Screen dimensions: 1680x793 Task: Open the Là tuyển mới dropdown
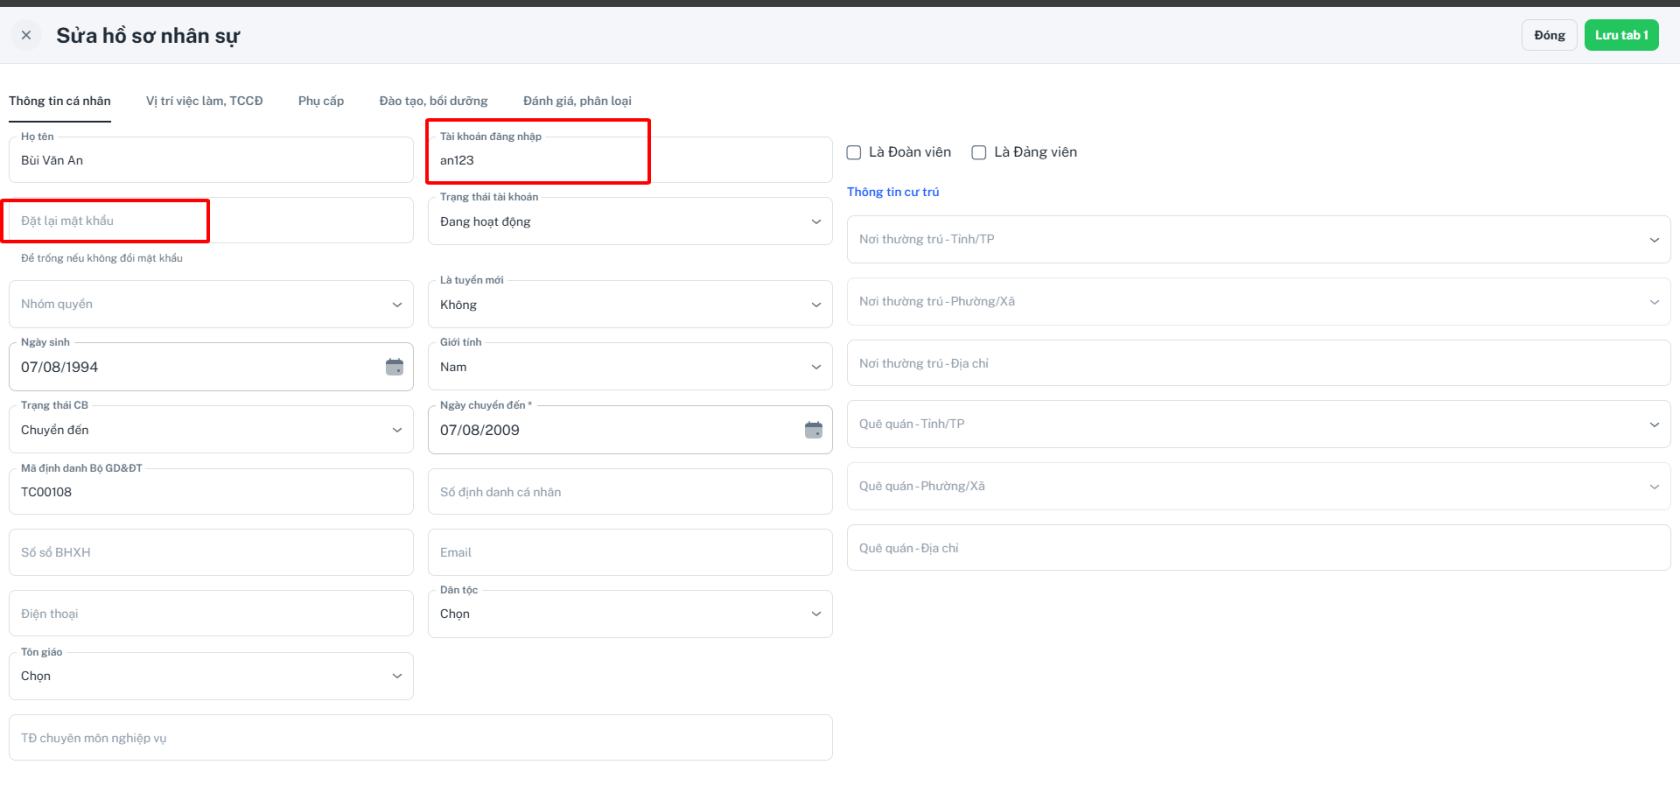(630, 304)
